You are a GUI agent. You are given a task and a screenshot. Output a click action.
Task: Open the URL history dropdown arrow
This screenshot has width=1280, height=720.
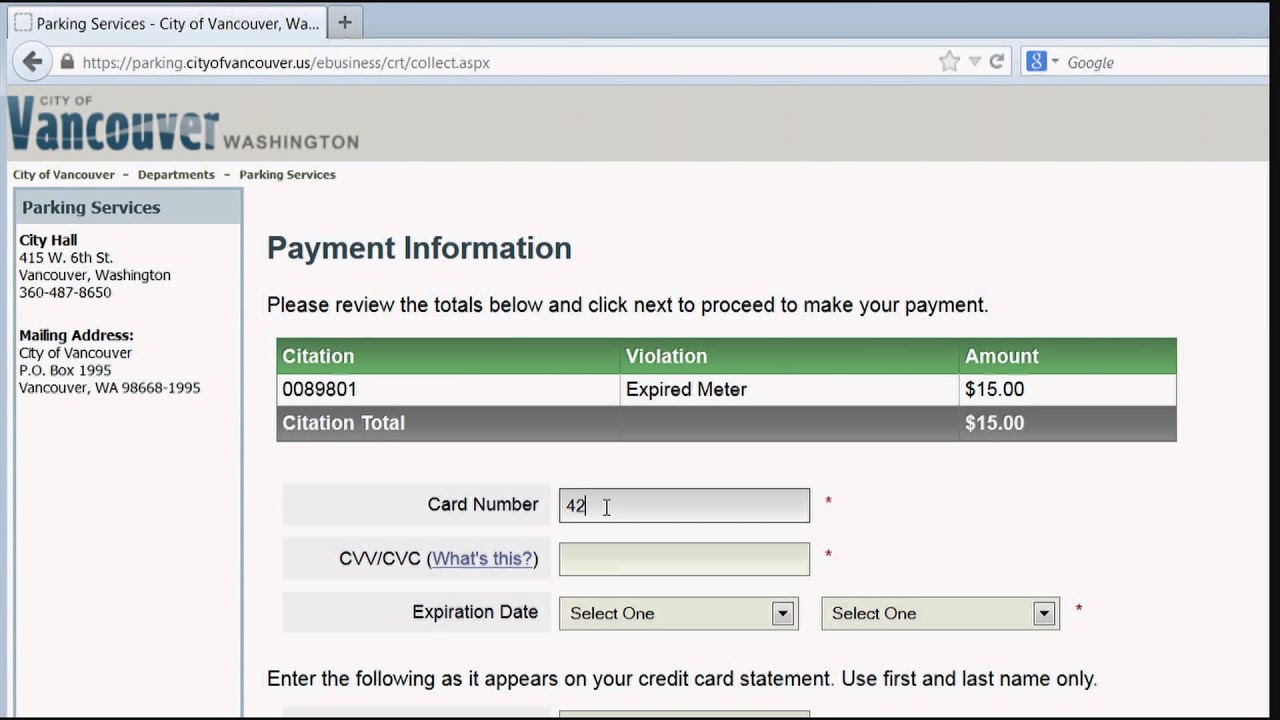tap(975, 62)
